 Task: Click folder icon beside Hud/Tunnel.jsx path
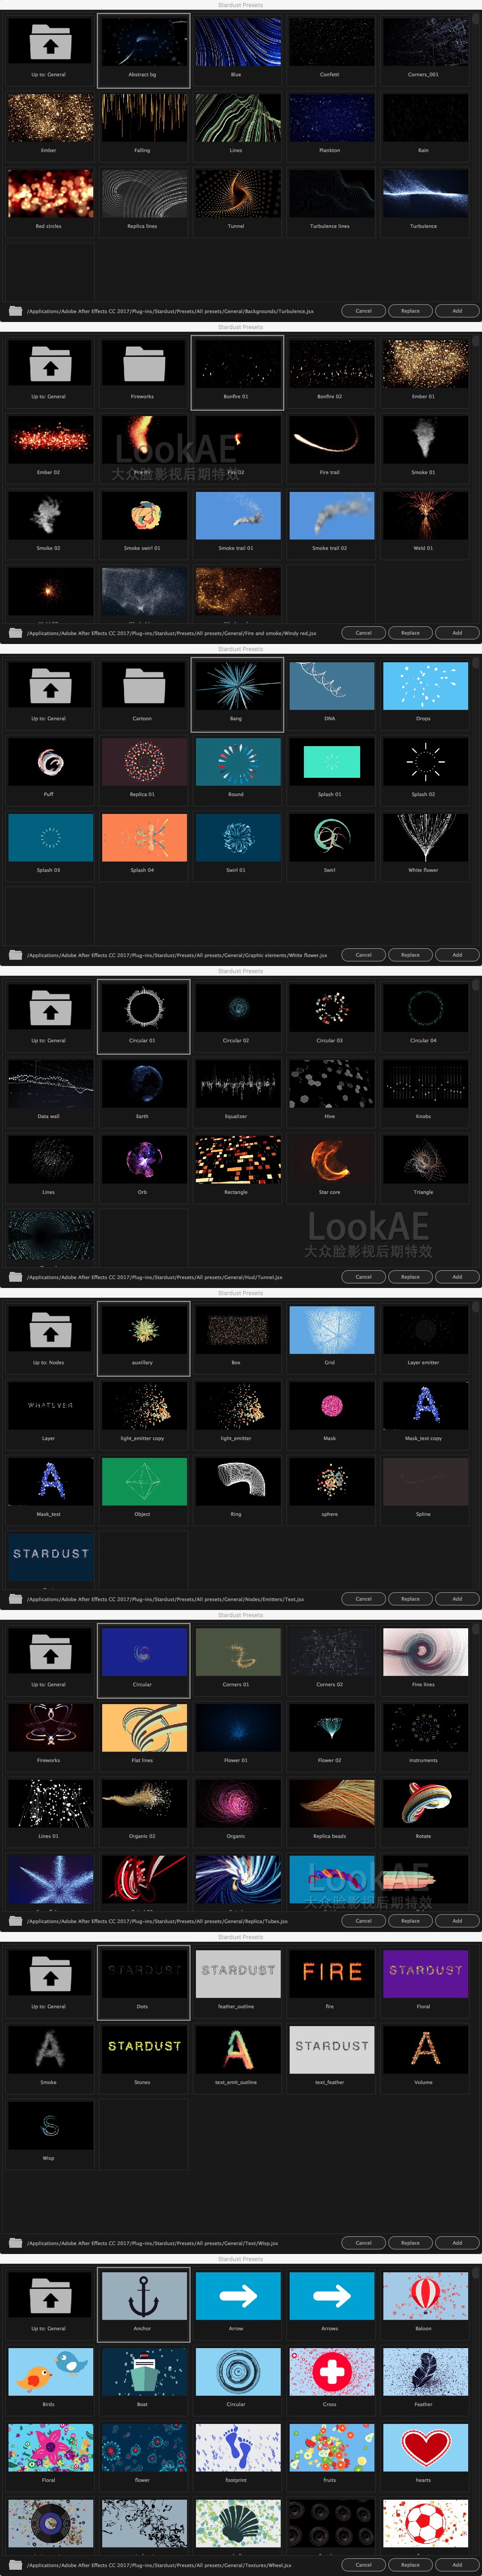tap(15, 1277)
